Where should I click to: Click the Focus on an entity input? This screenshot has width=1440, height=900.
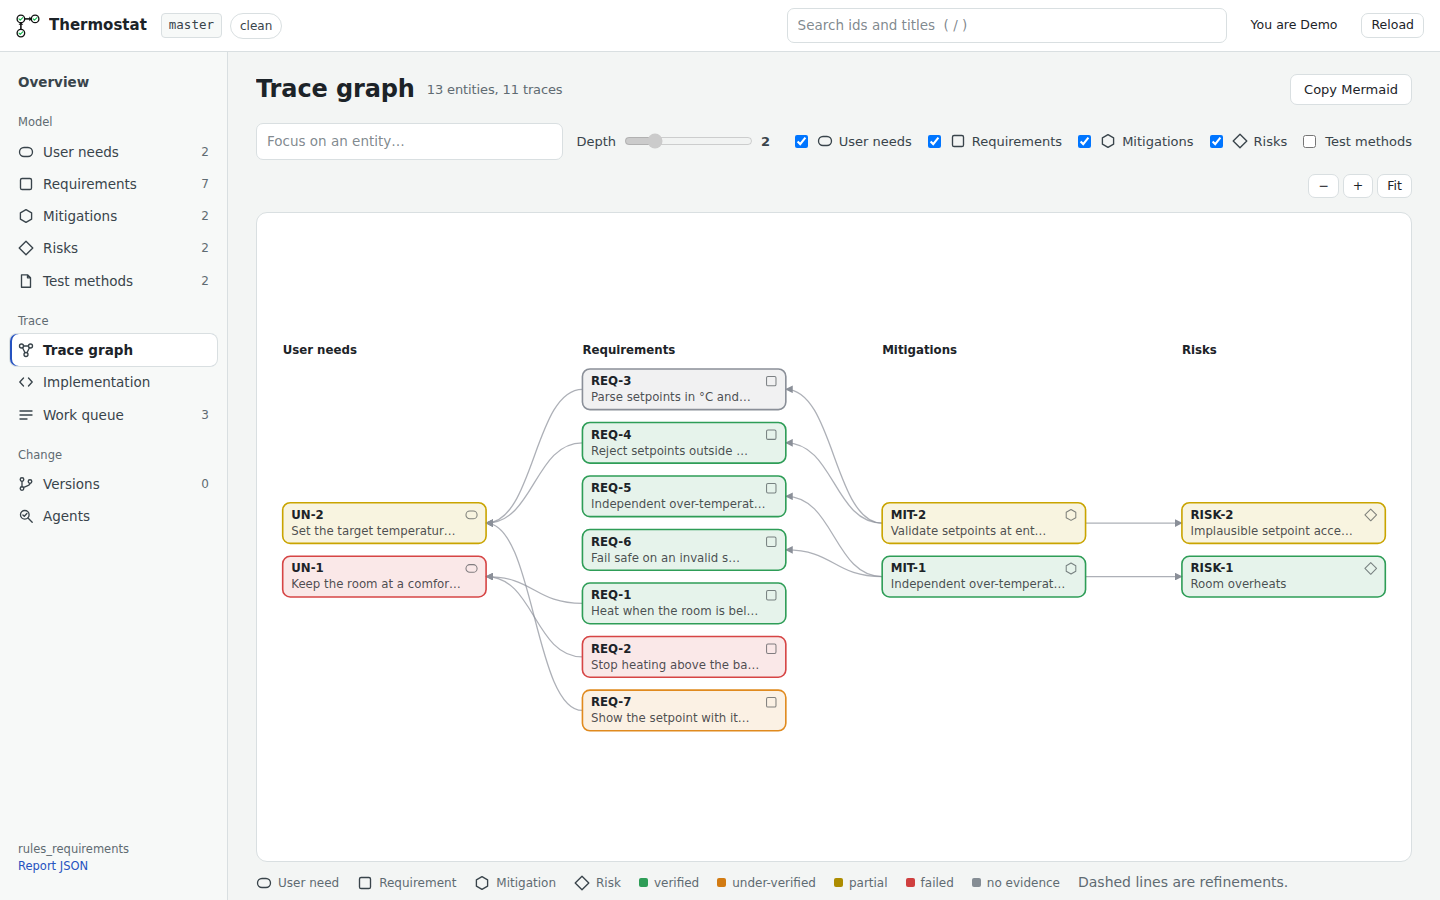409,141
